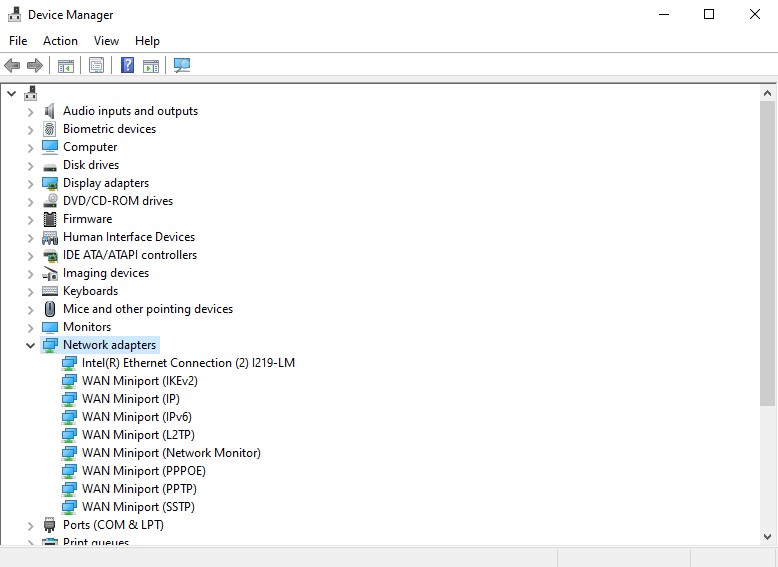This screenshot has height=567, width=778.
Task: Click the Device Manager title bar icon
Action: (x=14, y=14)
